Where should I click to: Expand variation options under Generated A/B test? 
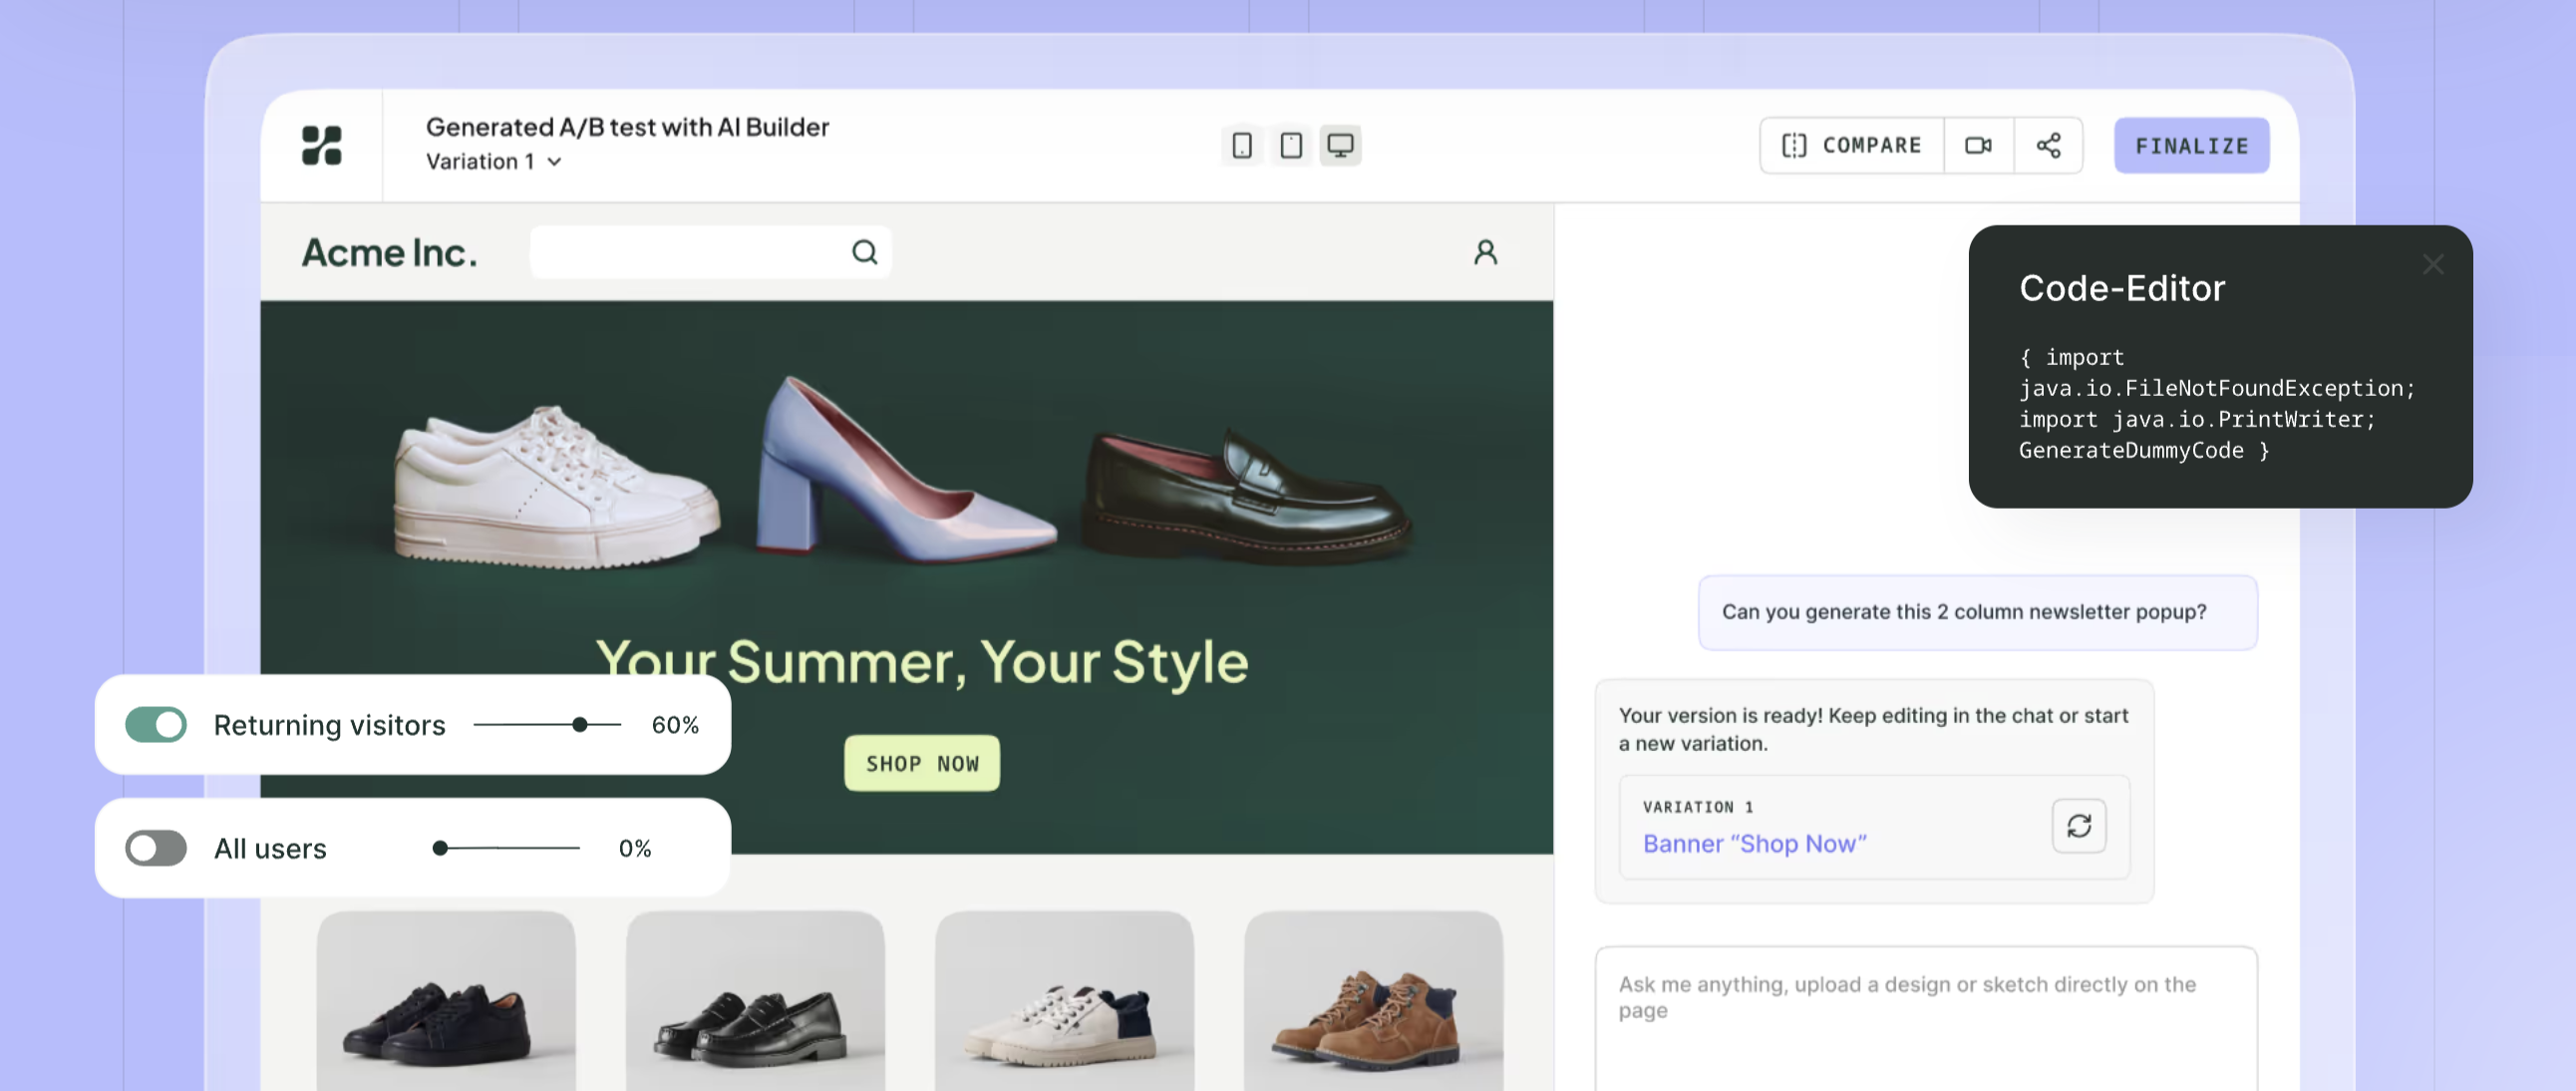click(556, 161)
